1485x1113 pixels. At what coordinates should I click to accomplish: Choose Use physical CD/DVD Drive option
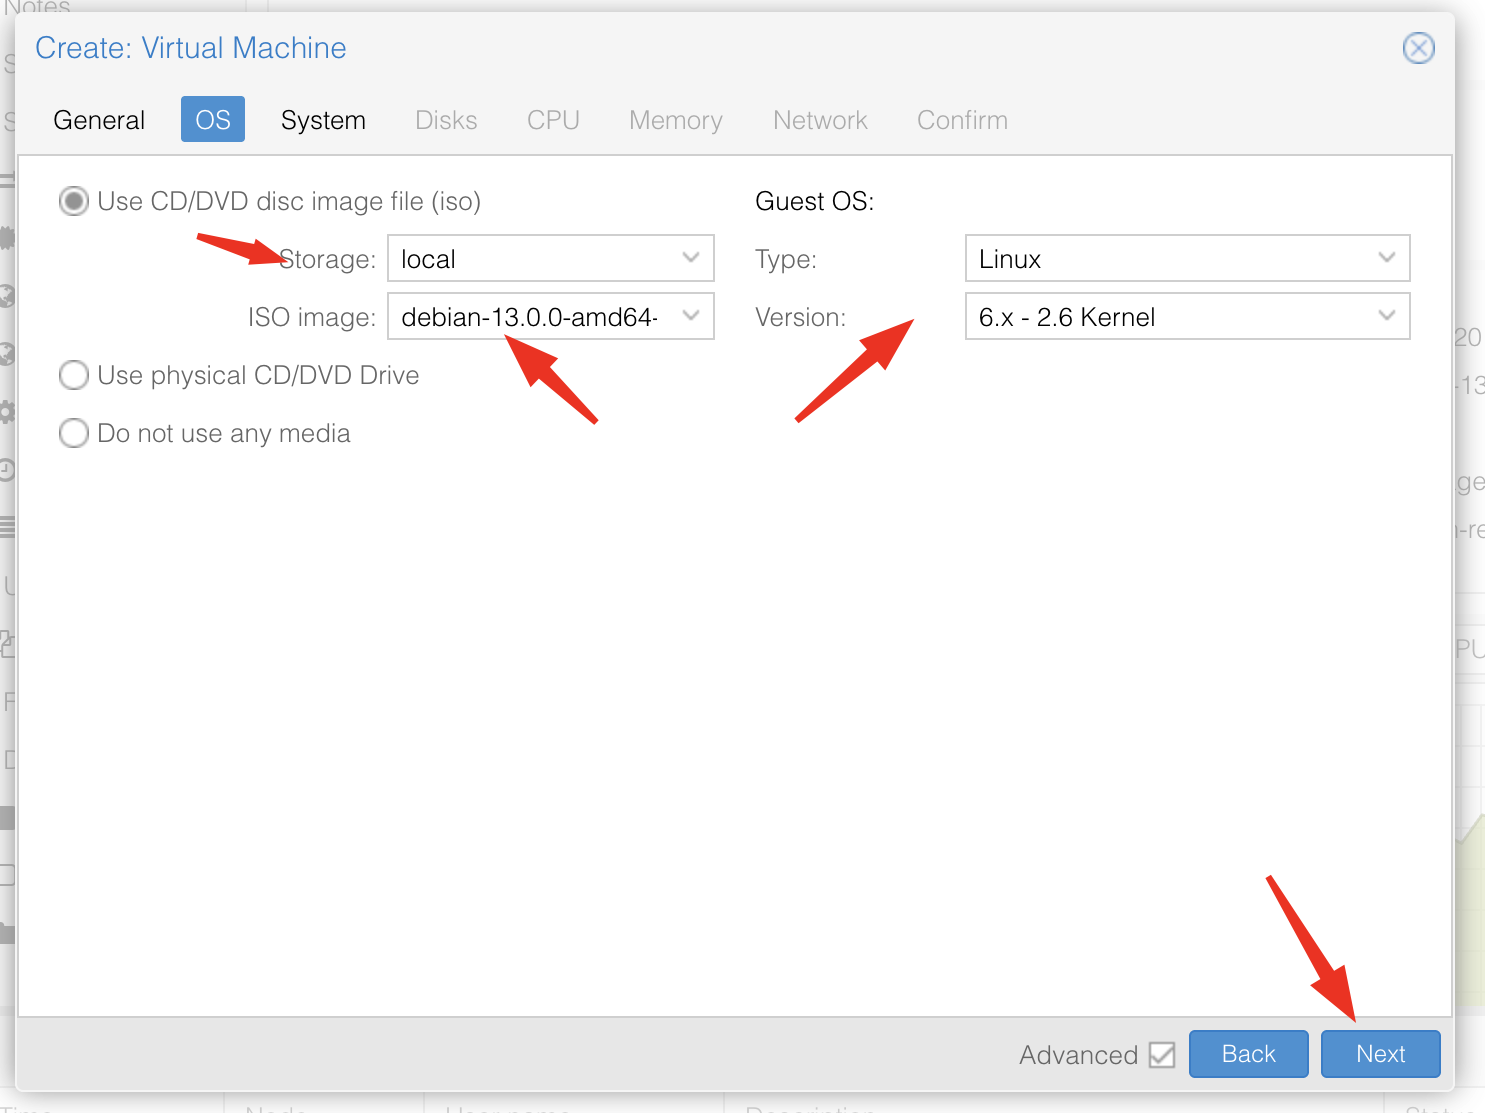point(74,376)
